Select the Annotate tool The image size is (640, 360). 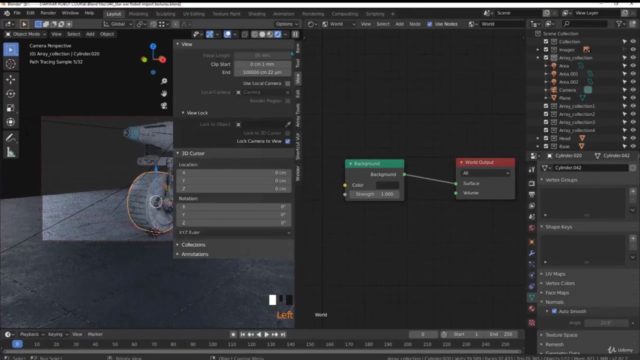[11, 138]
